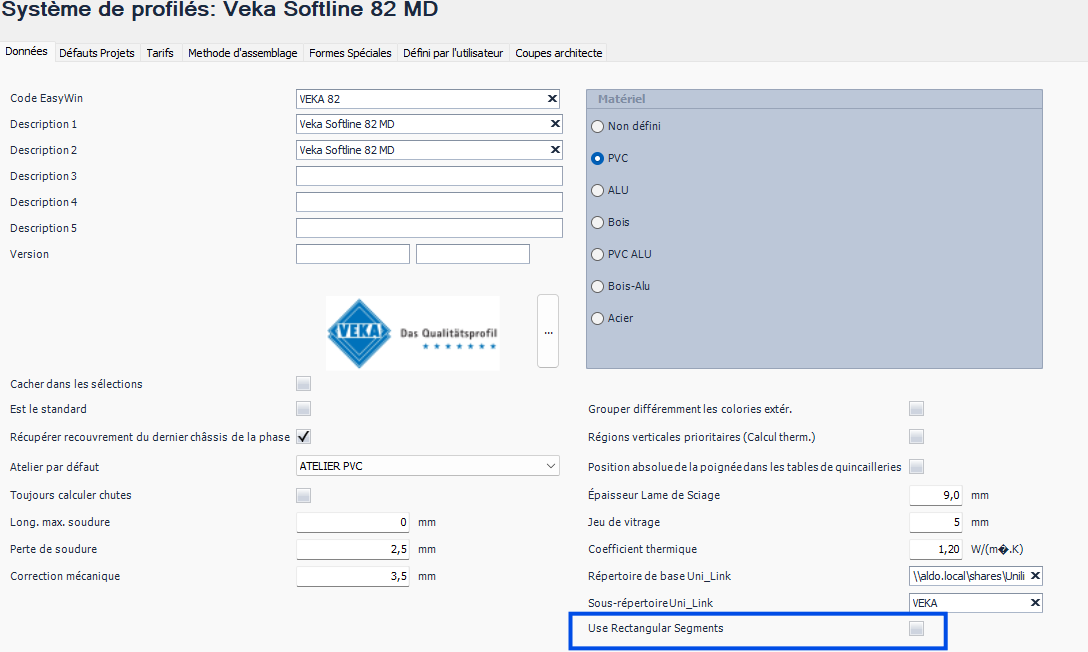The image size is (1088, 652).
Task: Open the Défini par l'utilisateur tab
Action: coord(453,53)
